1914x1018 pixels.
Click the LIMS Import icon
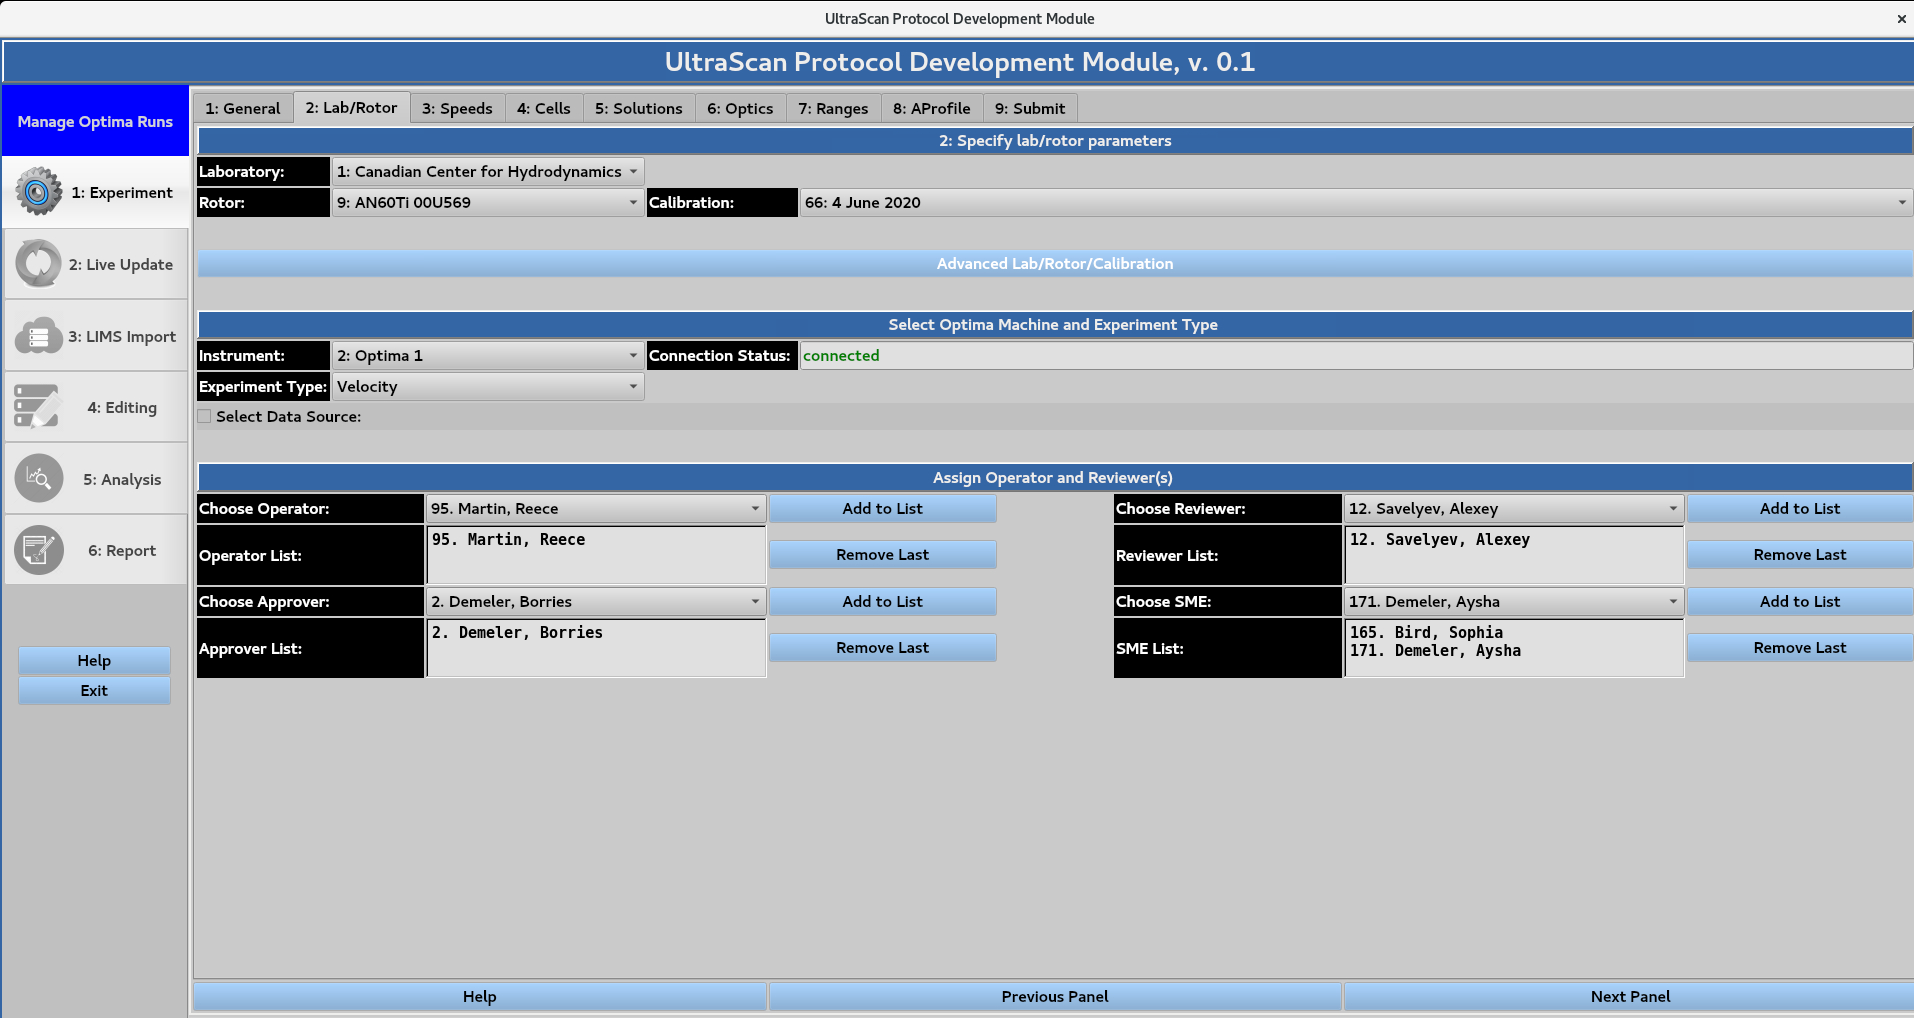click(38, 336)
